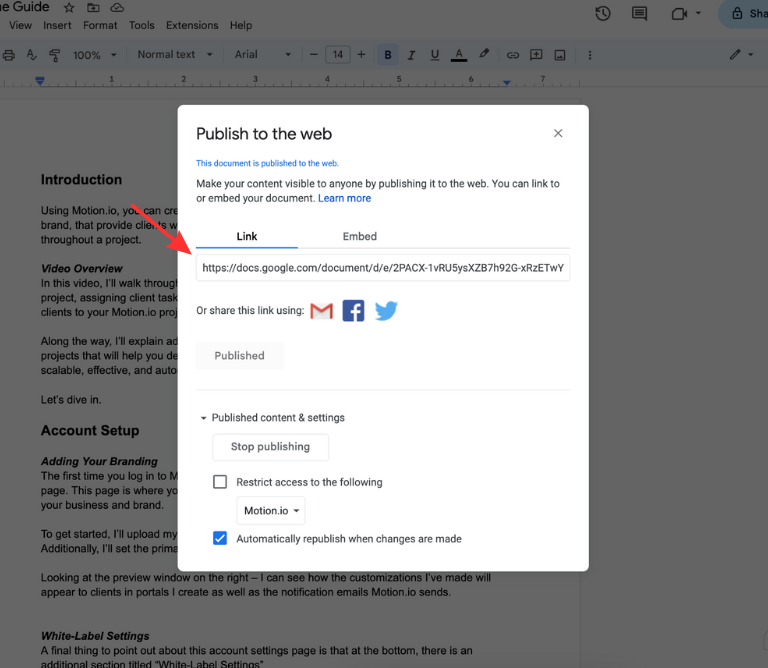Collapse Published content & settings section
Viewport: 768px width, 668px height.
pos(204,418)
